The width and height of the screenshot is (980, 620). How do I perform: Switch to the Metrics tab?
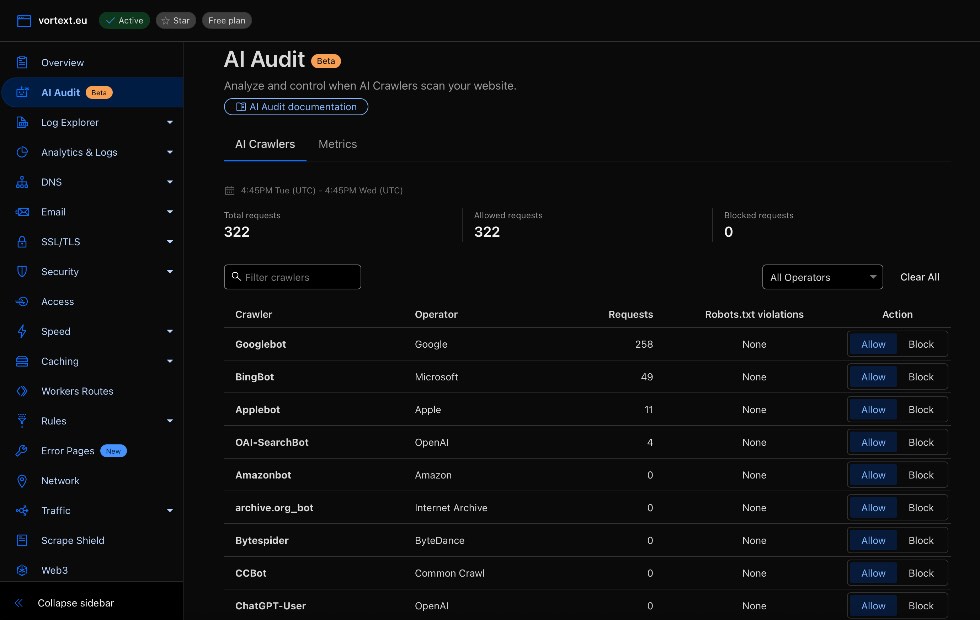(337, 144)
